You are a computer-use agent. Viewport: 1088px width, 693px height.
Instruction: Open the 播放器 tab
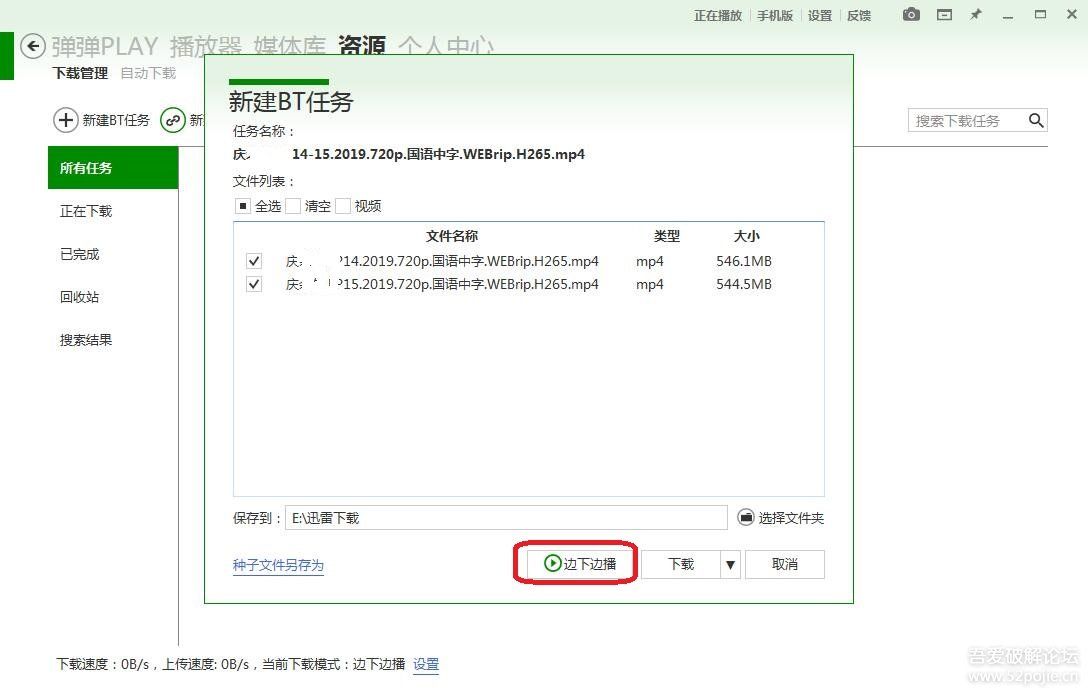tap(205, 46)
